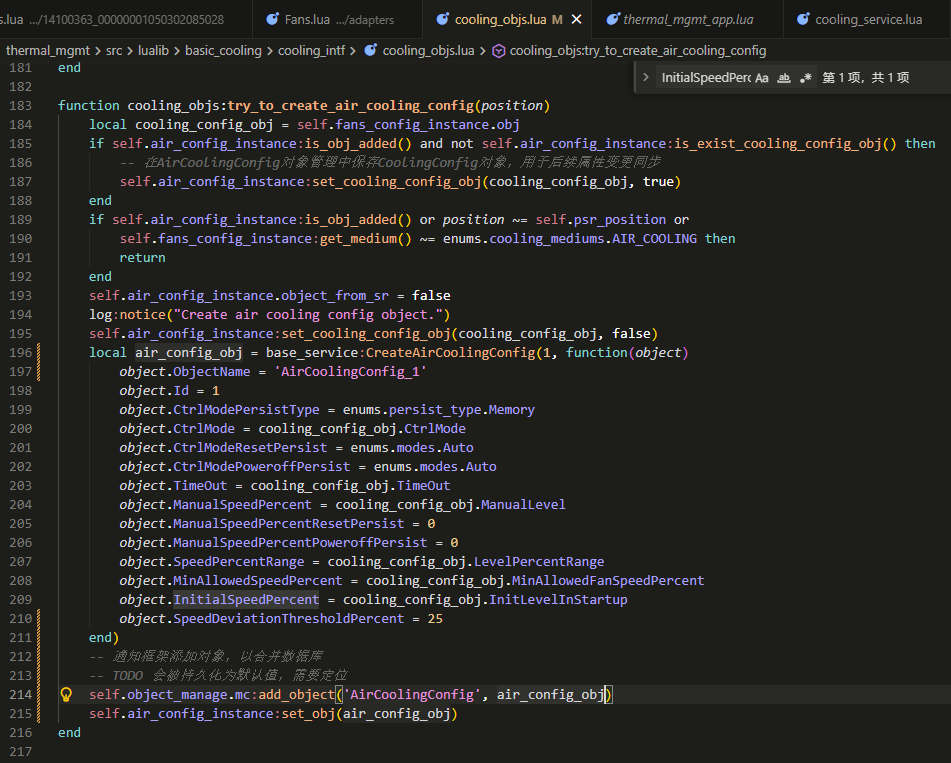Image resolution: width=951 pixels, height=763 pixels.
Task: Click 'get_medium' call on line 190
Action: tap(358, 238)
